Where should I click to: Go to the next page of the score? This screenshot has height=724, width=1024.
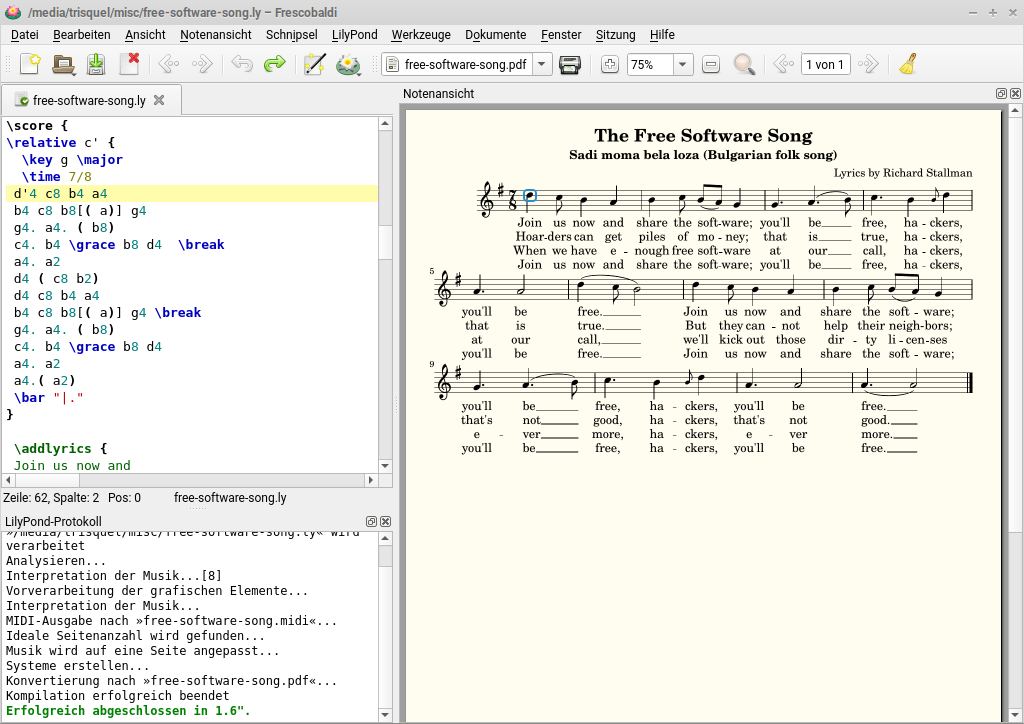click(868, 64)
